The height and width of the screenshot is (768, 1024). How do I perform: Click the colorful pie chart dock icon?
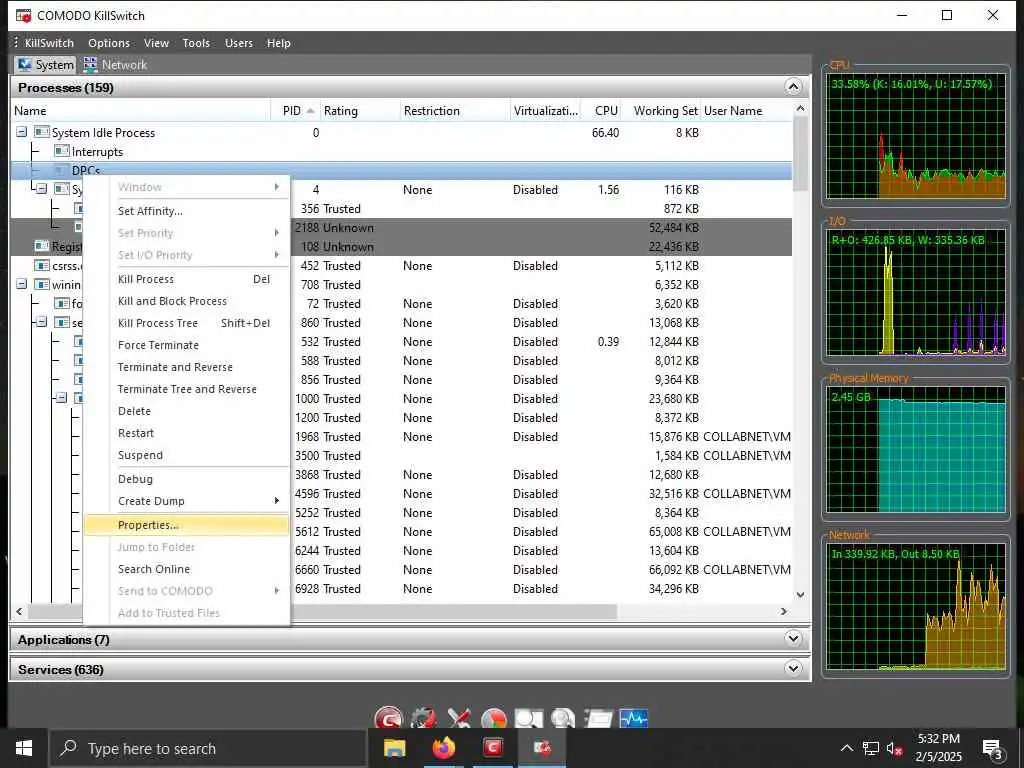point(494,718)
